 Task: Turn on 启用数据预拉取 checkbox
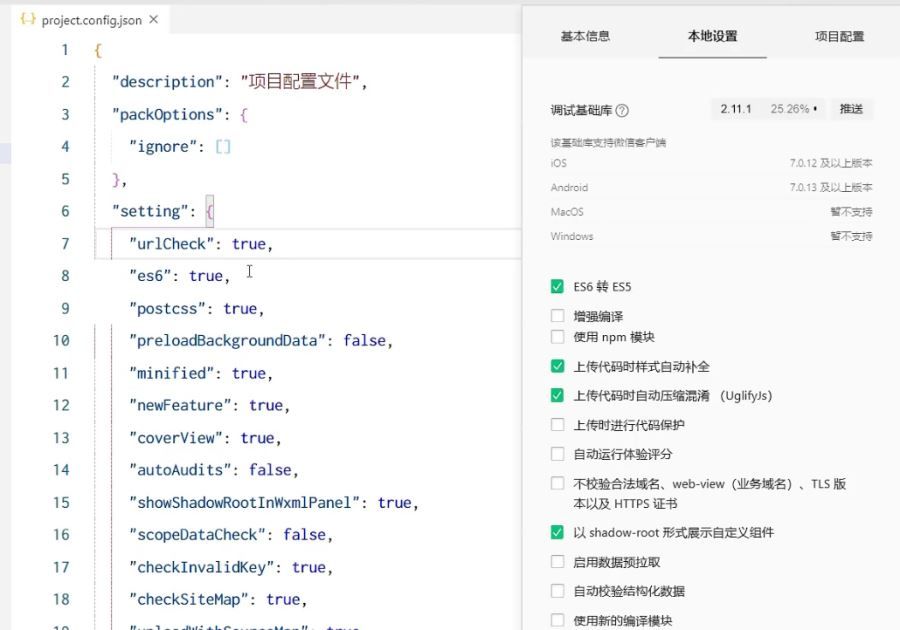[558, 562]
